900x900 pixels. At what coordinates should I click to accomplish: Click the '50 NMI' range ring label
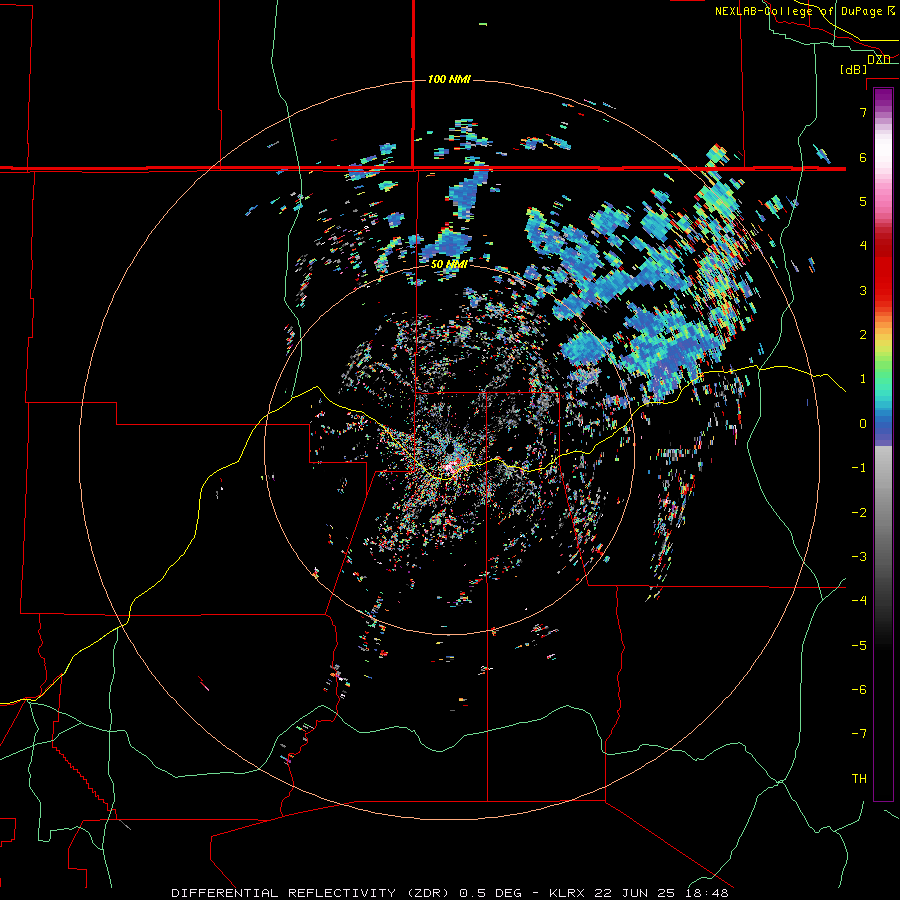(x=449, y=265)
